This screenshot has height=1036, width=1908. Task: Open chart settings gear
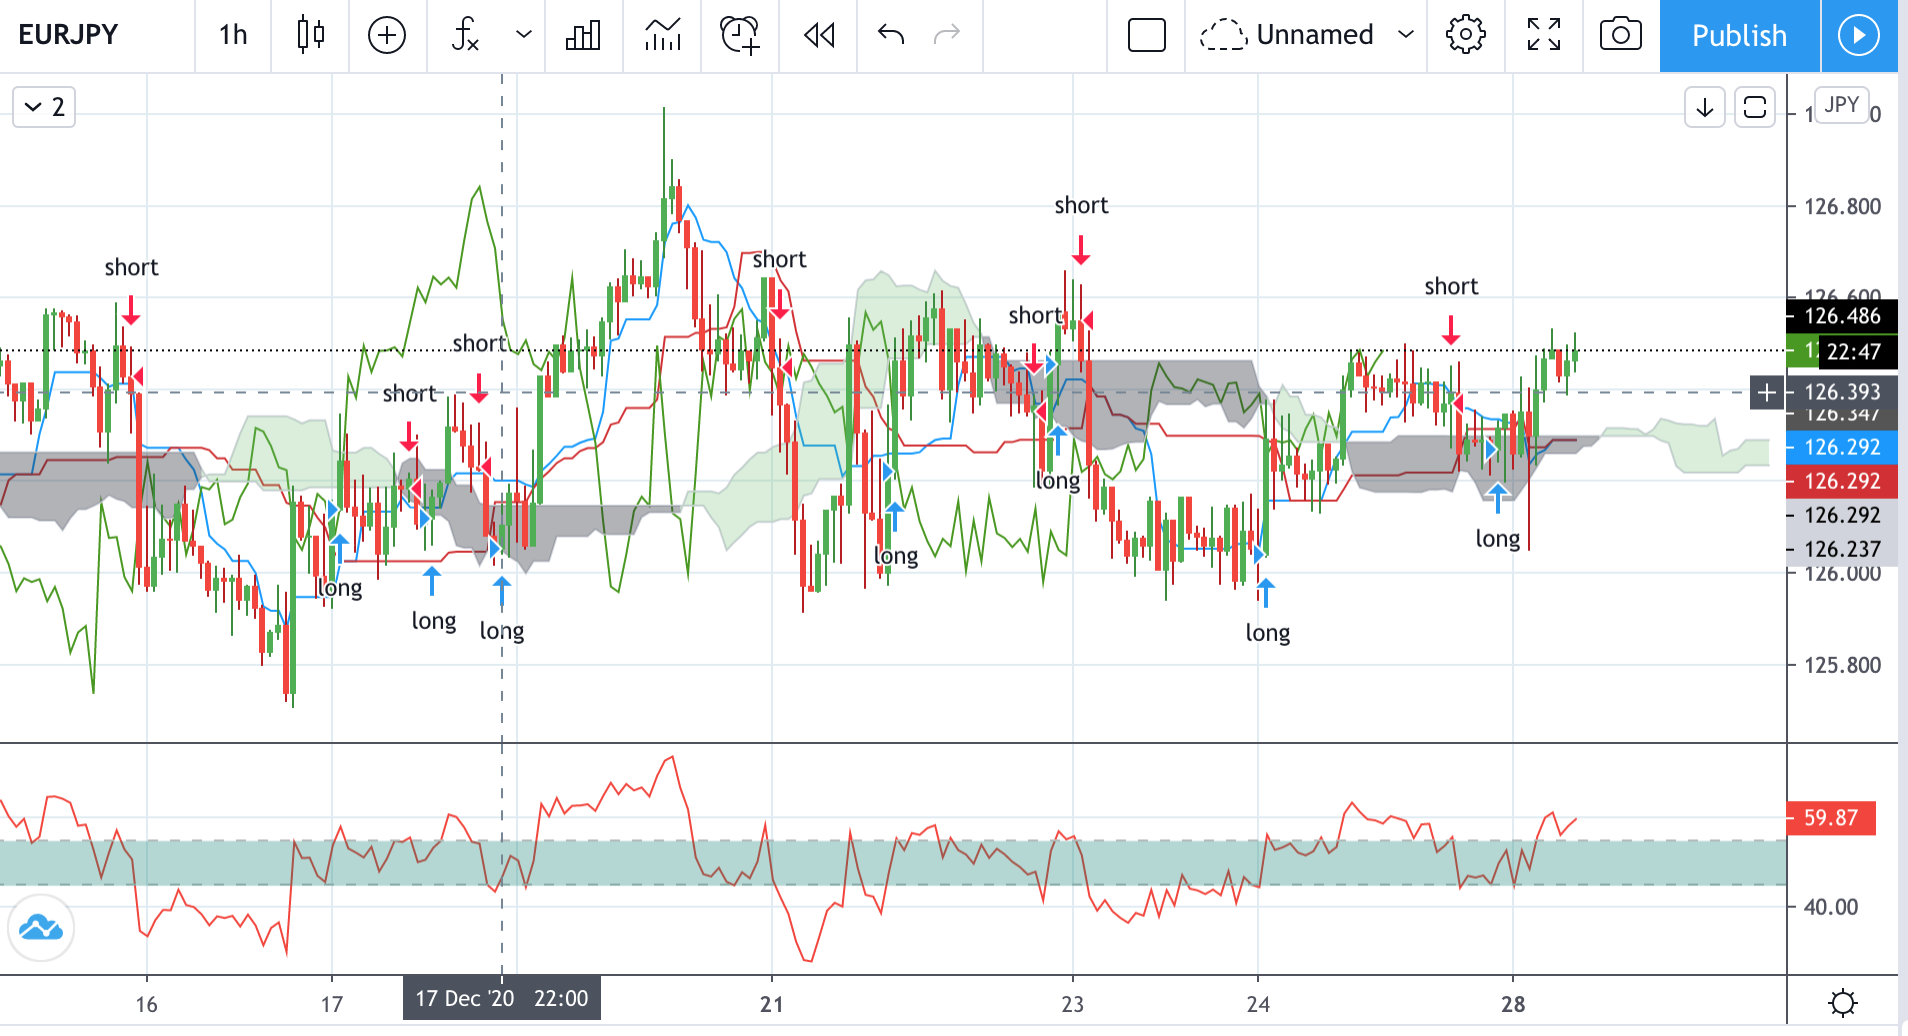[1466, 35]
